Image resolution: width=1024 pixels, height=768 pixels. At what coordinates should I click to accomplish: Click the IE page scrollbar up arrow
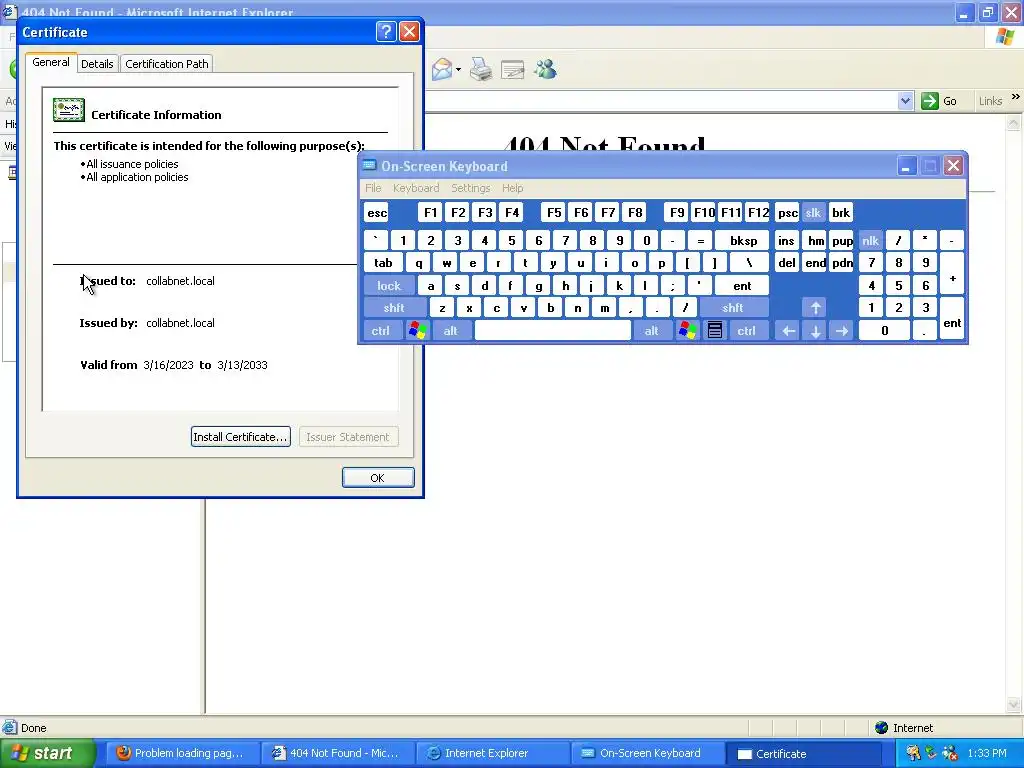pos(1014,123)
